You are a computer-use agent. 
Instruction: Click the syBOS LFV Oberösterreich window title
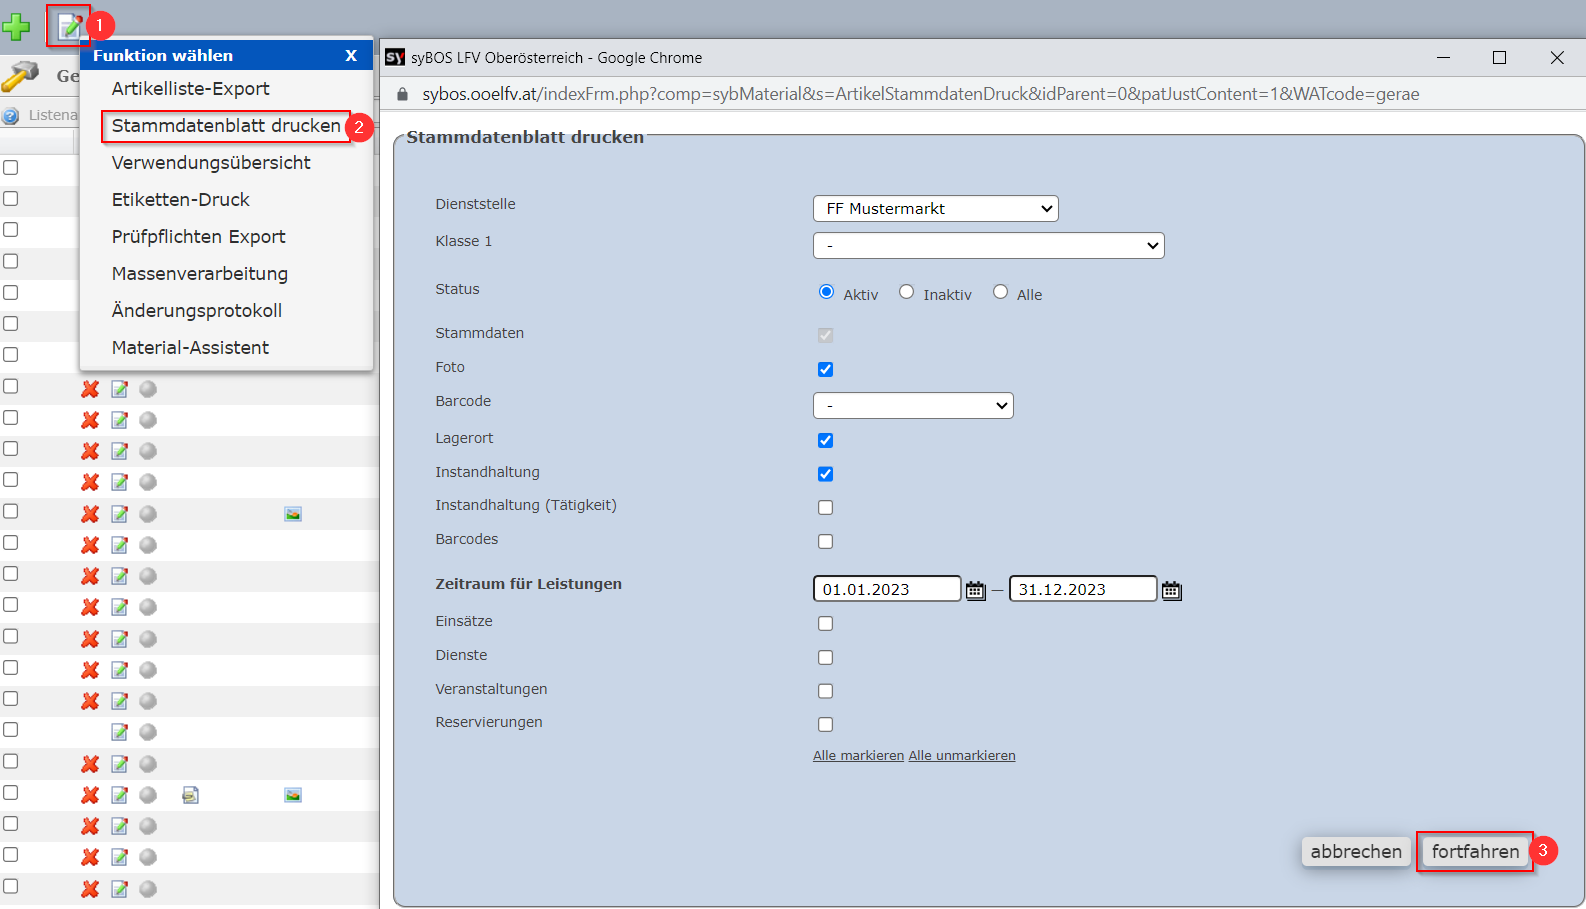pos(556,58)
